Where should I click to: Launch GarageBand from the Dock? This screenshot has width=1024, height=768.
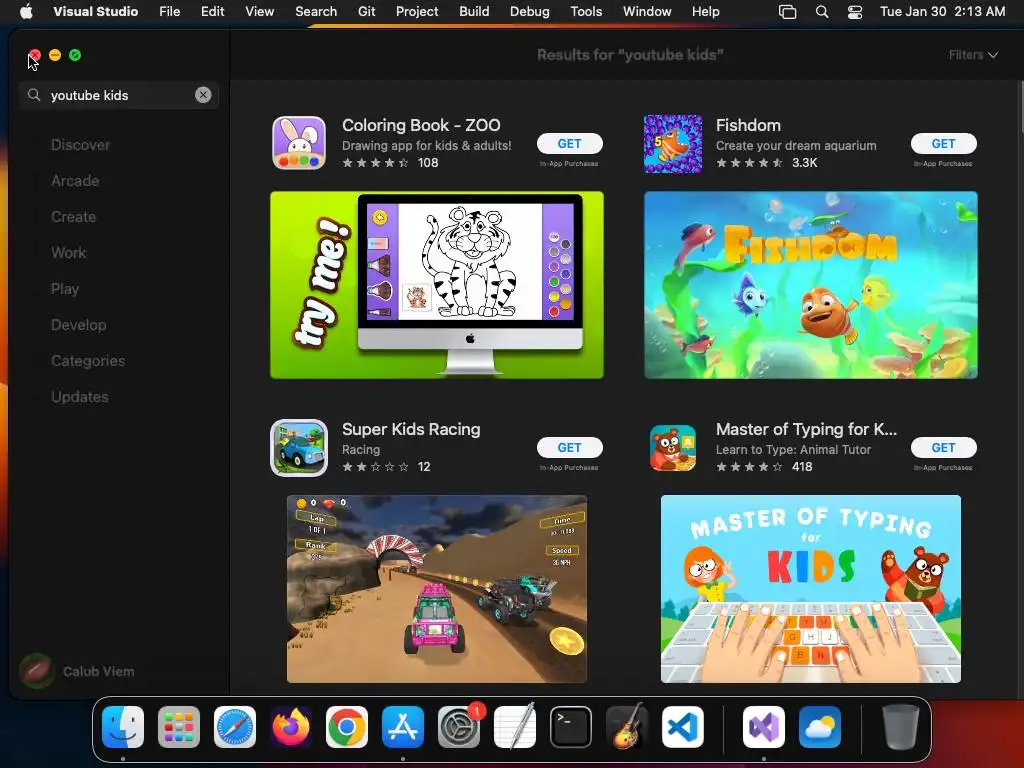(627, 727)
